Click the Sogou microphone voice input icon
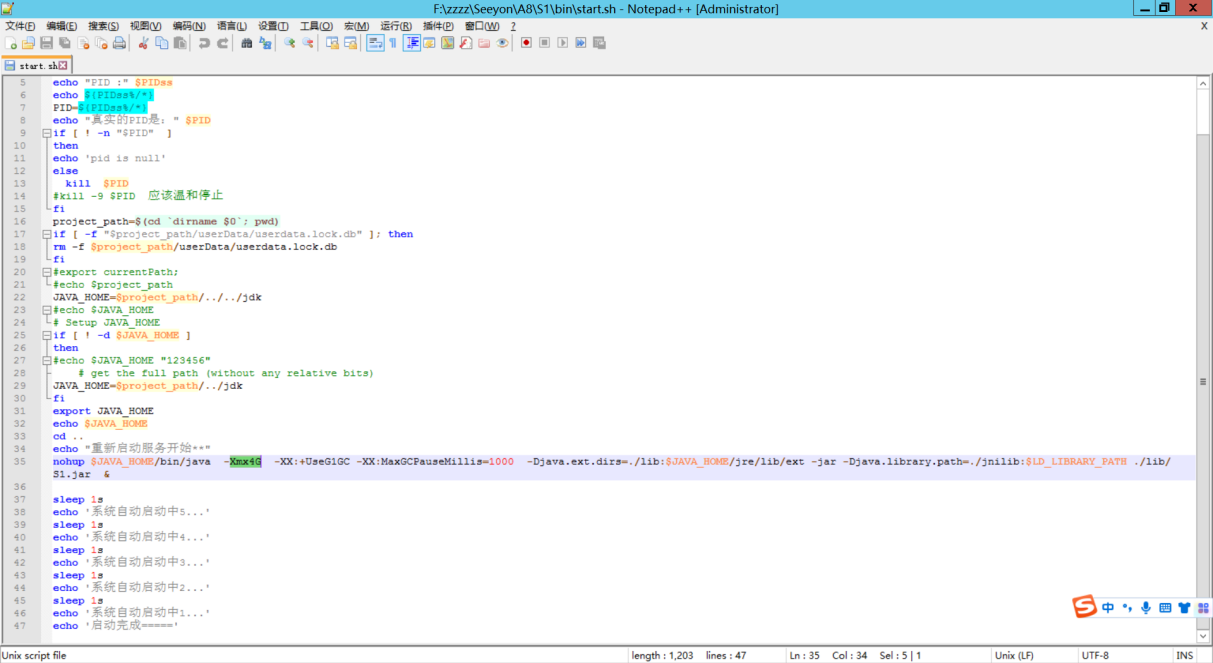This screenshot has height=663, width=1213. click(1145, 608)
